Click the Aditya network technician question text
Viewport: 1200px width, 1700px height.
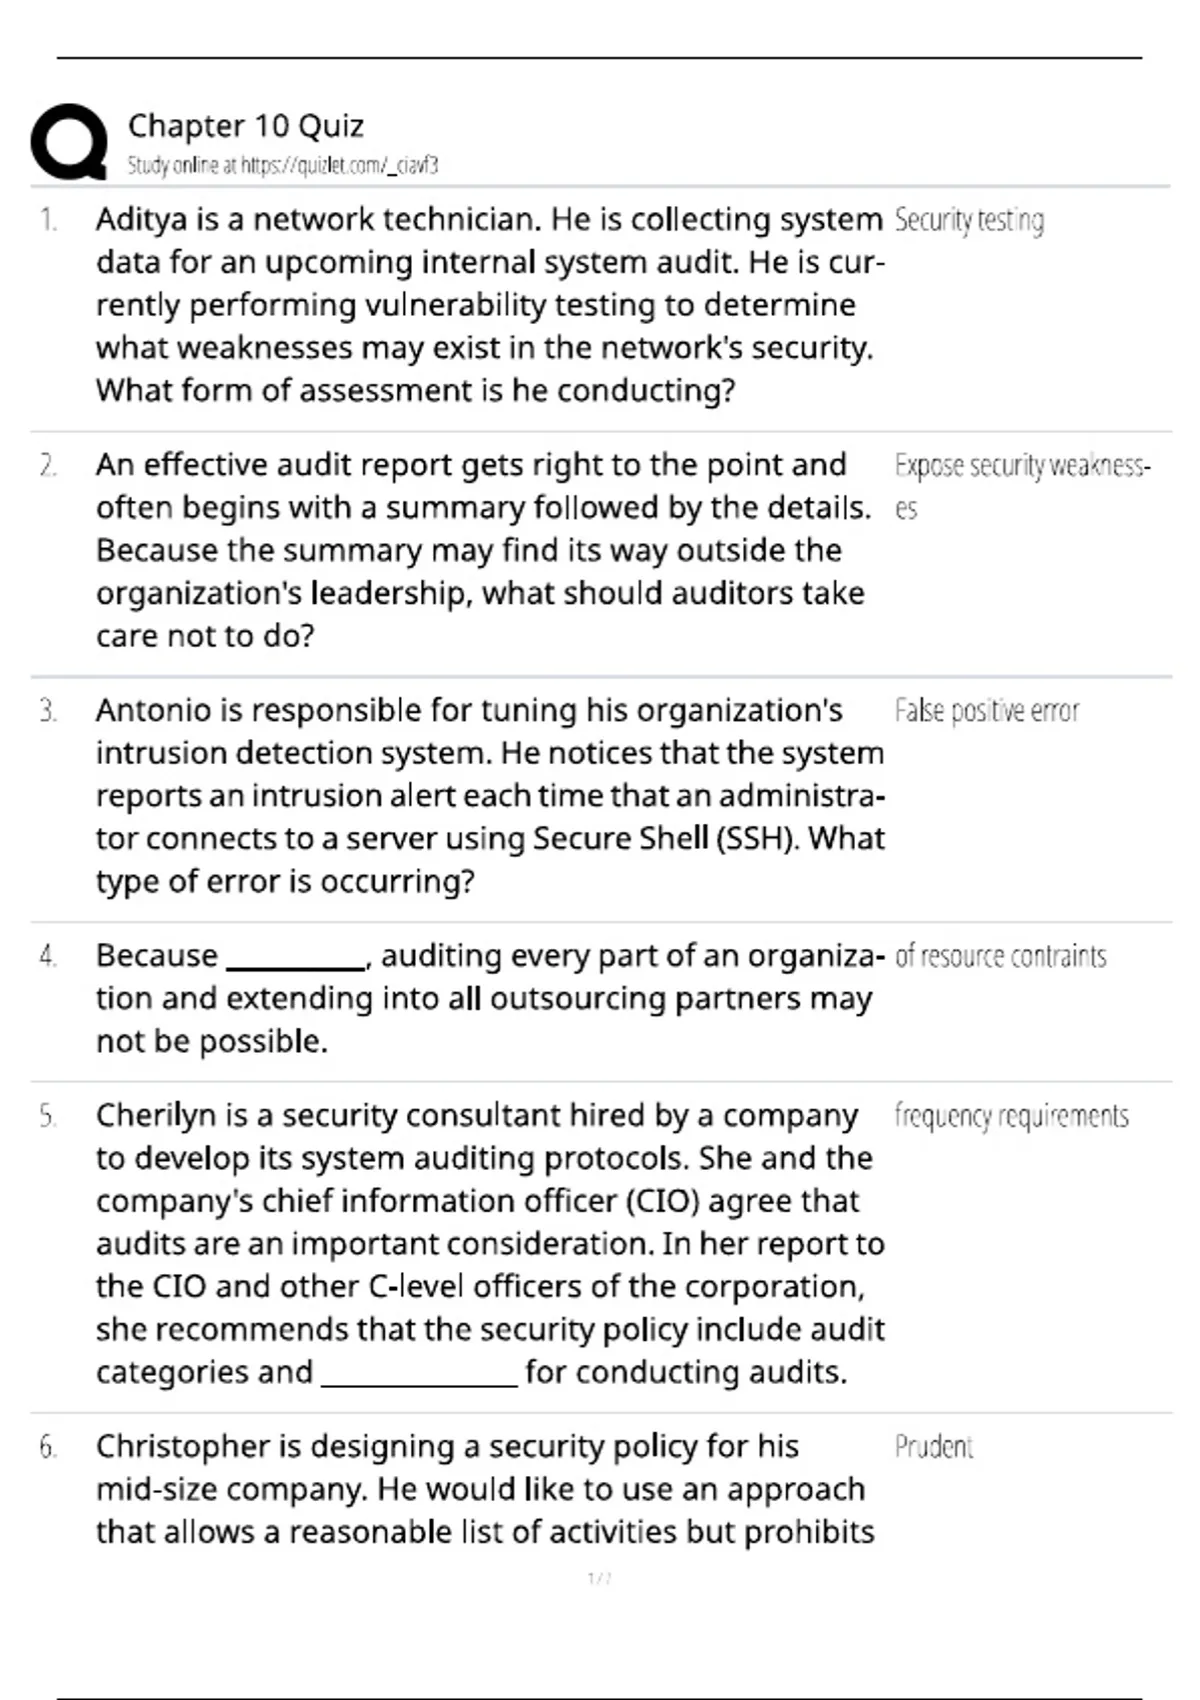tap(490, 304)
